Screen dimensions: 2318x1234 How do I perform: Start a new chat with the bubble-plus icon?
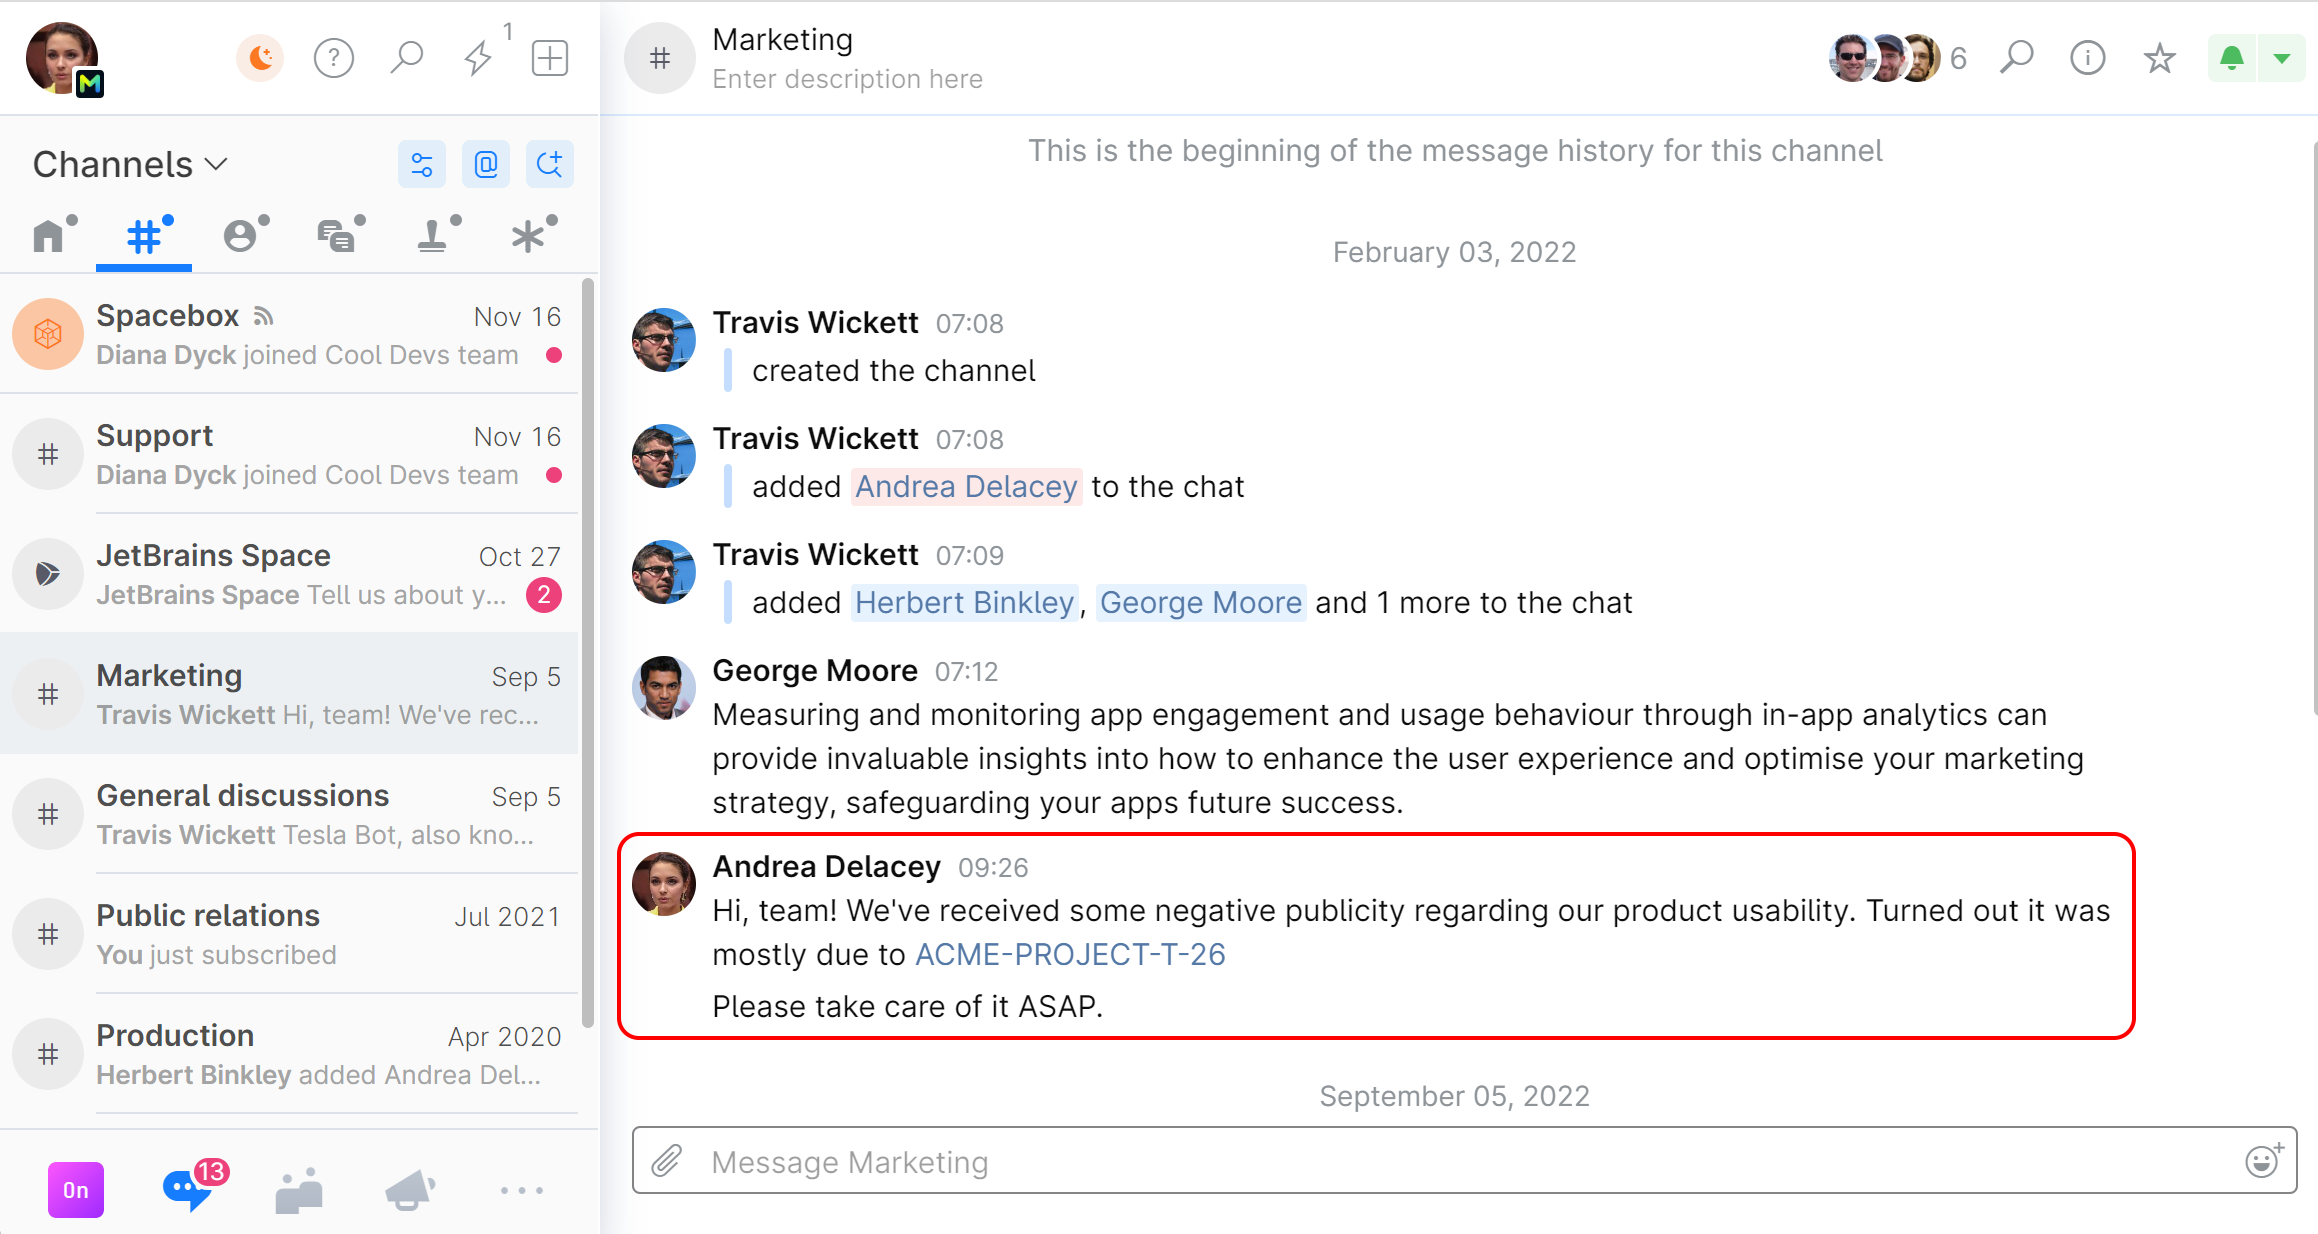pos(549,164)
